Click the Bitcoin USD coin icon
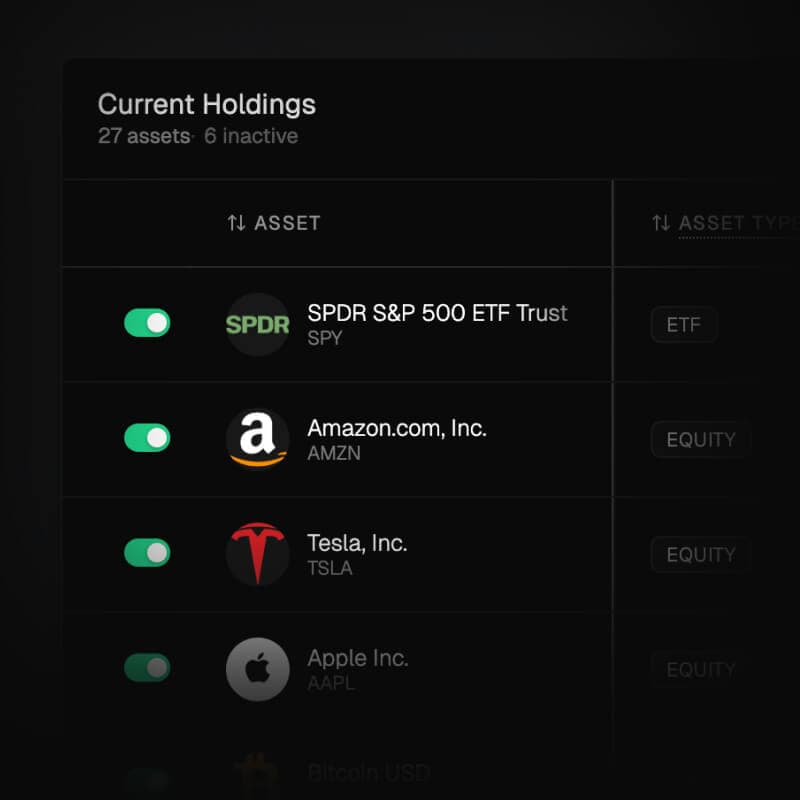This screenshot has width=800, height=800. click(257, 773)
